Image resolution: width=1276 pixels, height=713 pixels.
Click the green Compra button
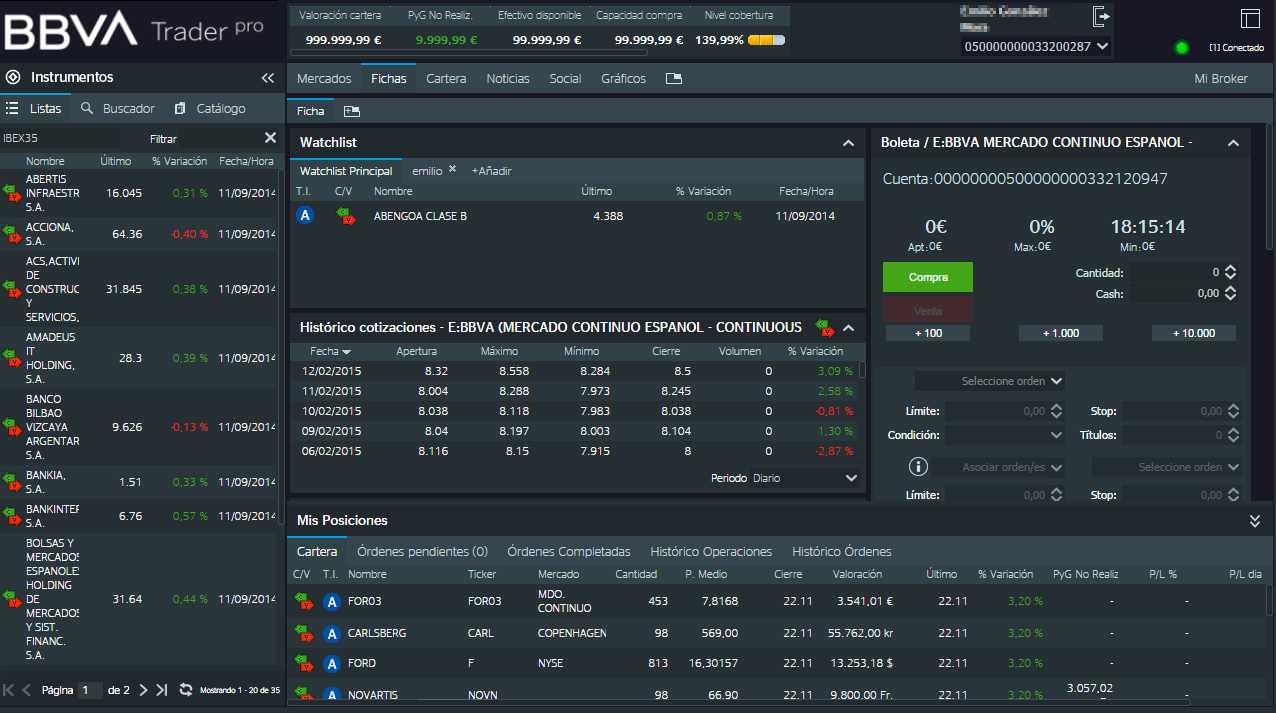pos(928,277)
